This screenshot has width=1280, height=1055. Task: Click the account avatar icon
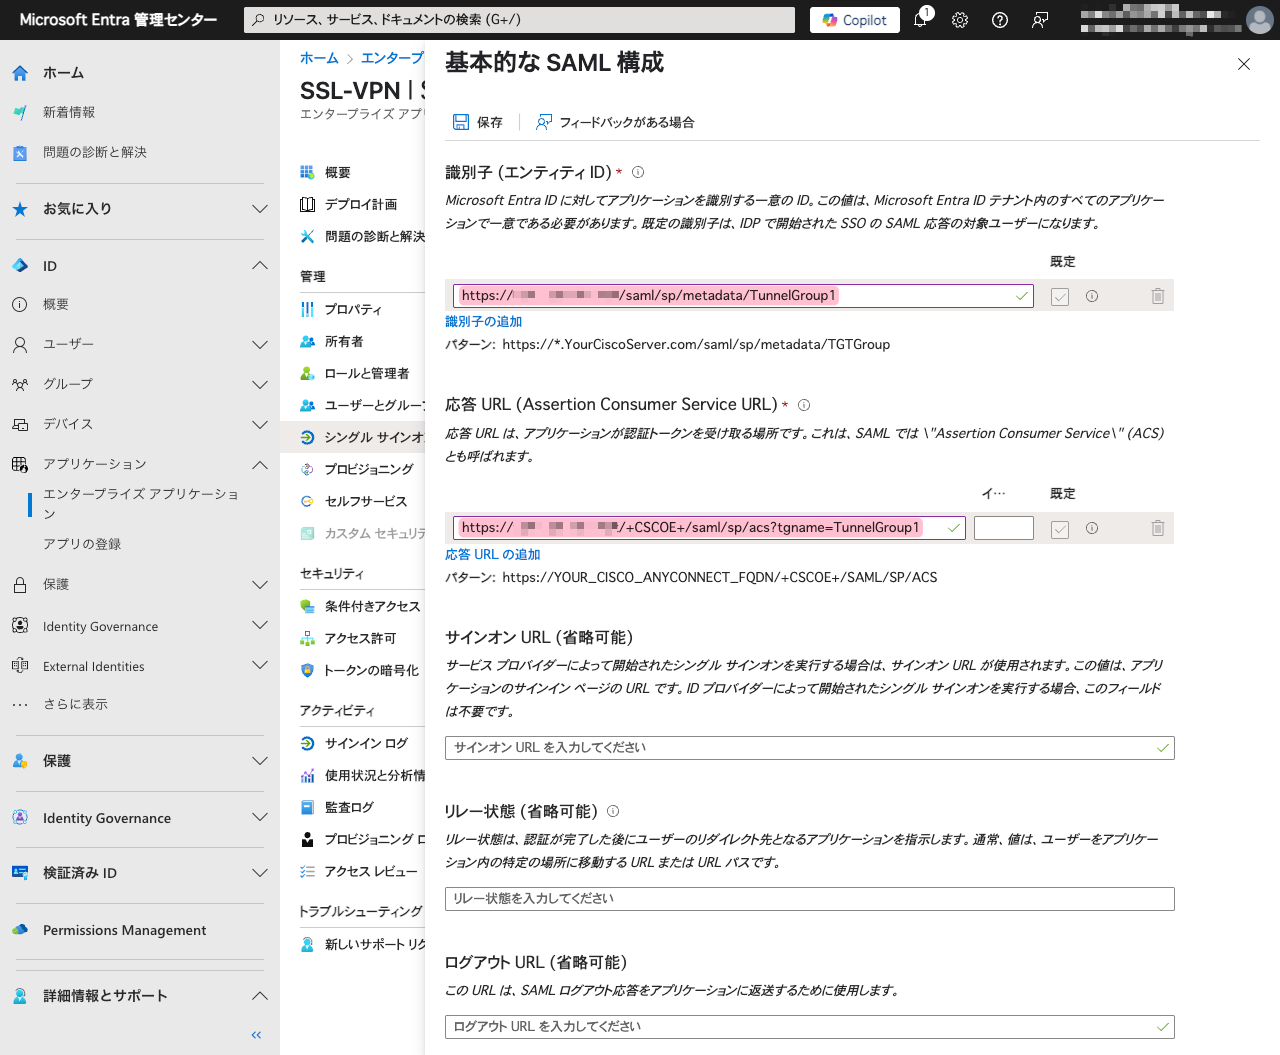pos(1260,20)
